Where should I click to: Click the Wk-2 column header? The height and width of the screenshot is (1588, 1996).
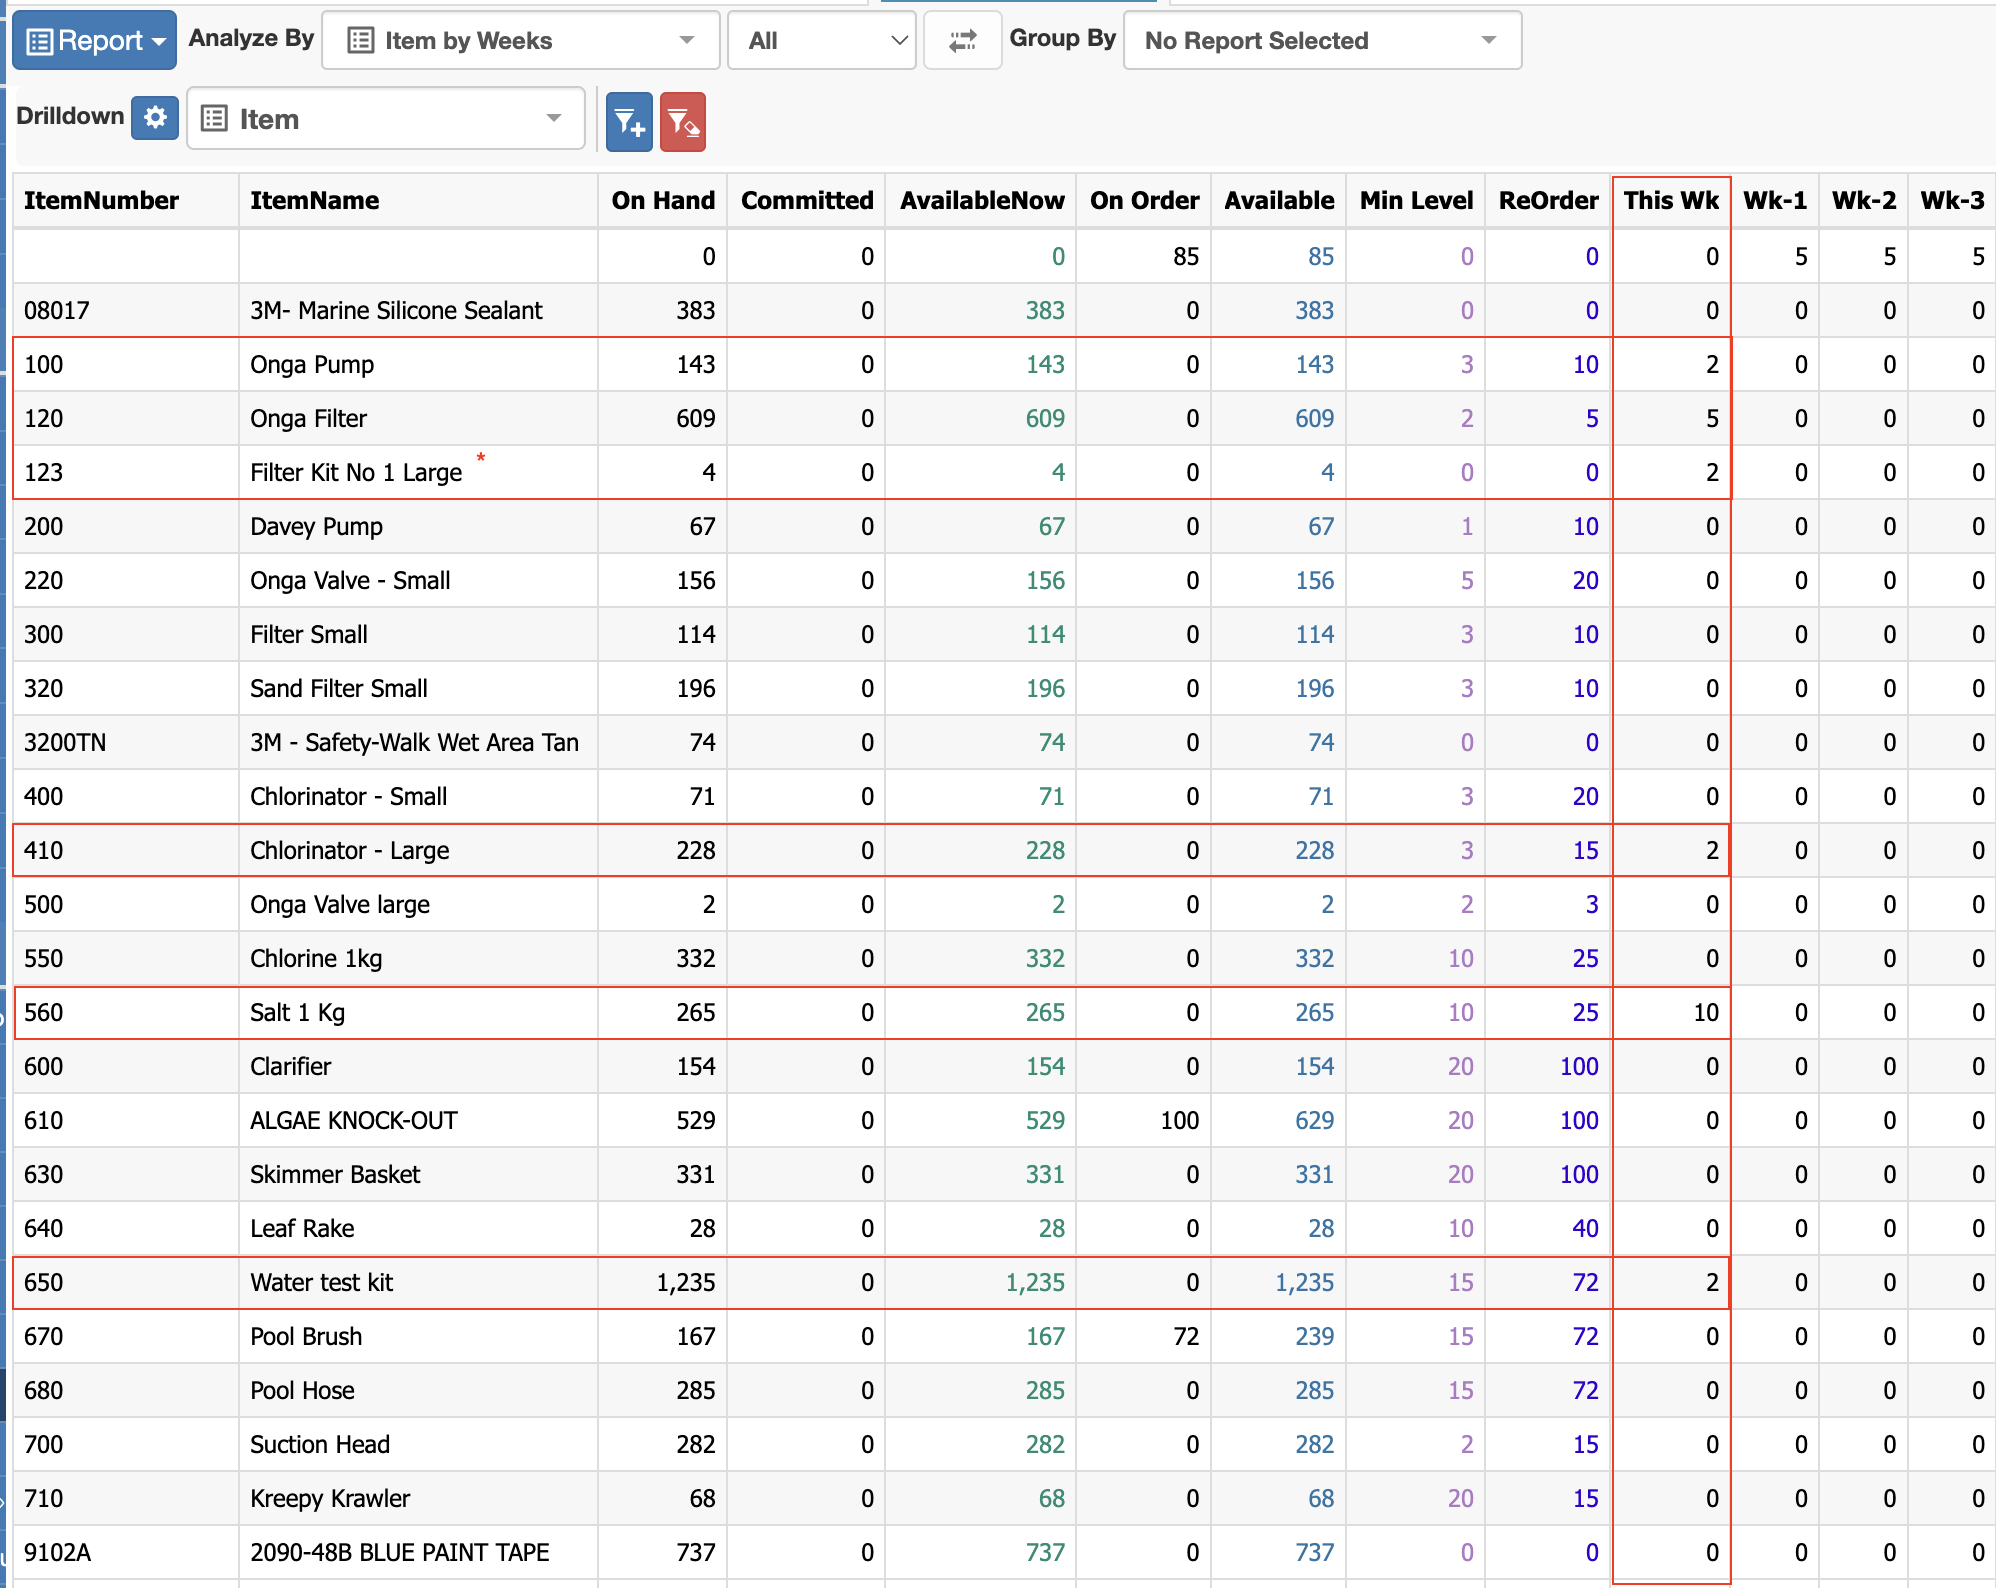(1864, 200)
